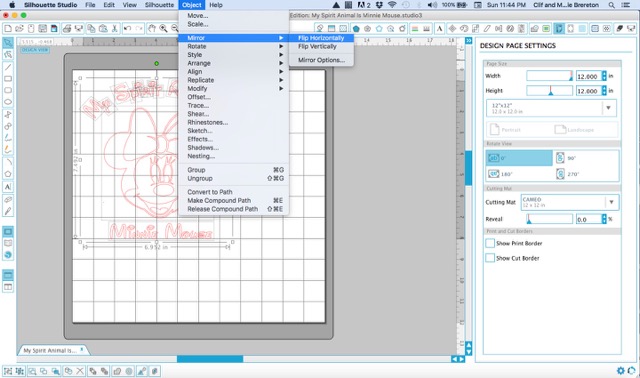Open the Cutting Mat CAMEO dropdown
Screen dimensions: 640x378
click(x=569, y=202)
